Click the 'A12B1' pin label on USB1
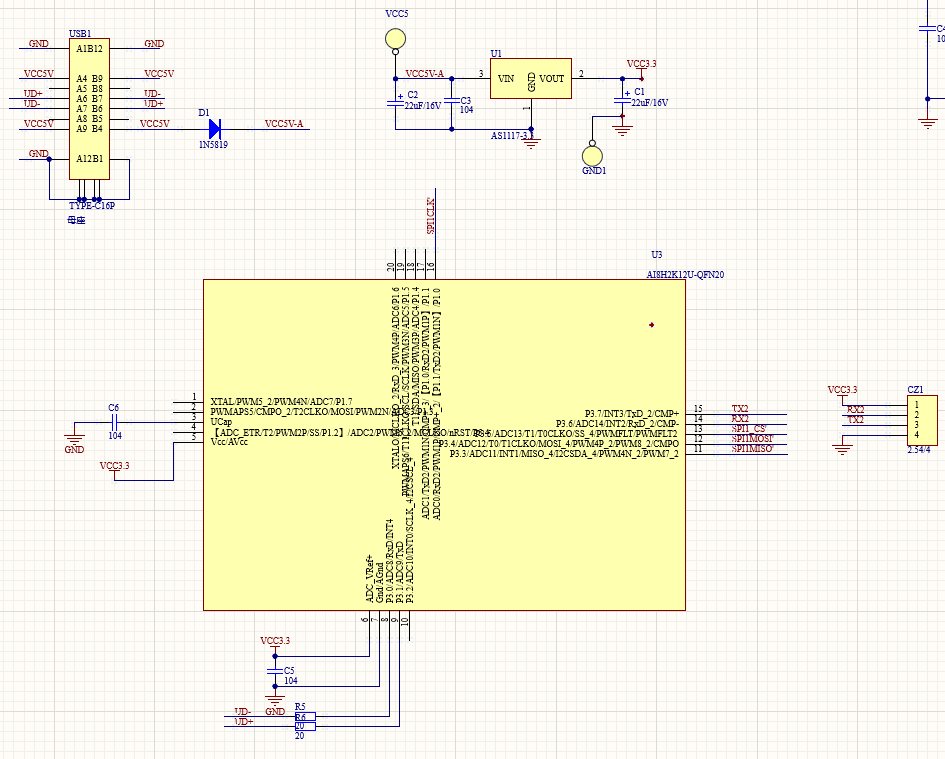Screen dimensions: 945x759 pyautogui.click(x=89, y=159)
